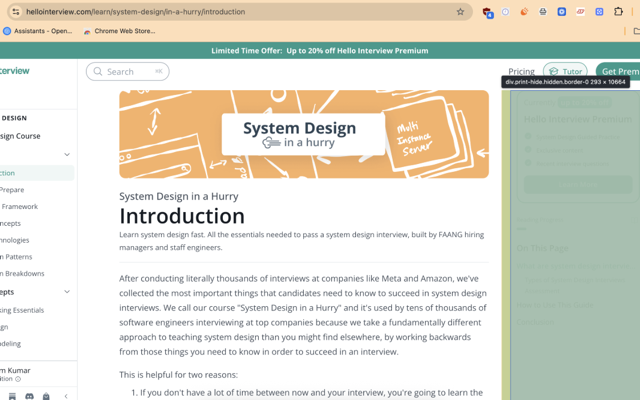Open the bookmarks folder icon at right
Screen dimensions: 640x400
coord(637,31)
